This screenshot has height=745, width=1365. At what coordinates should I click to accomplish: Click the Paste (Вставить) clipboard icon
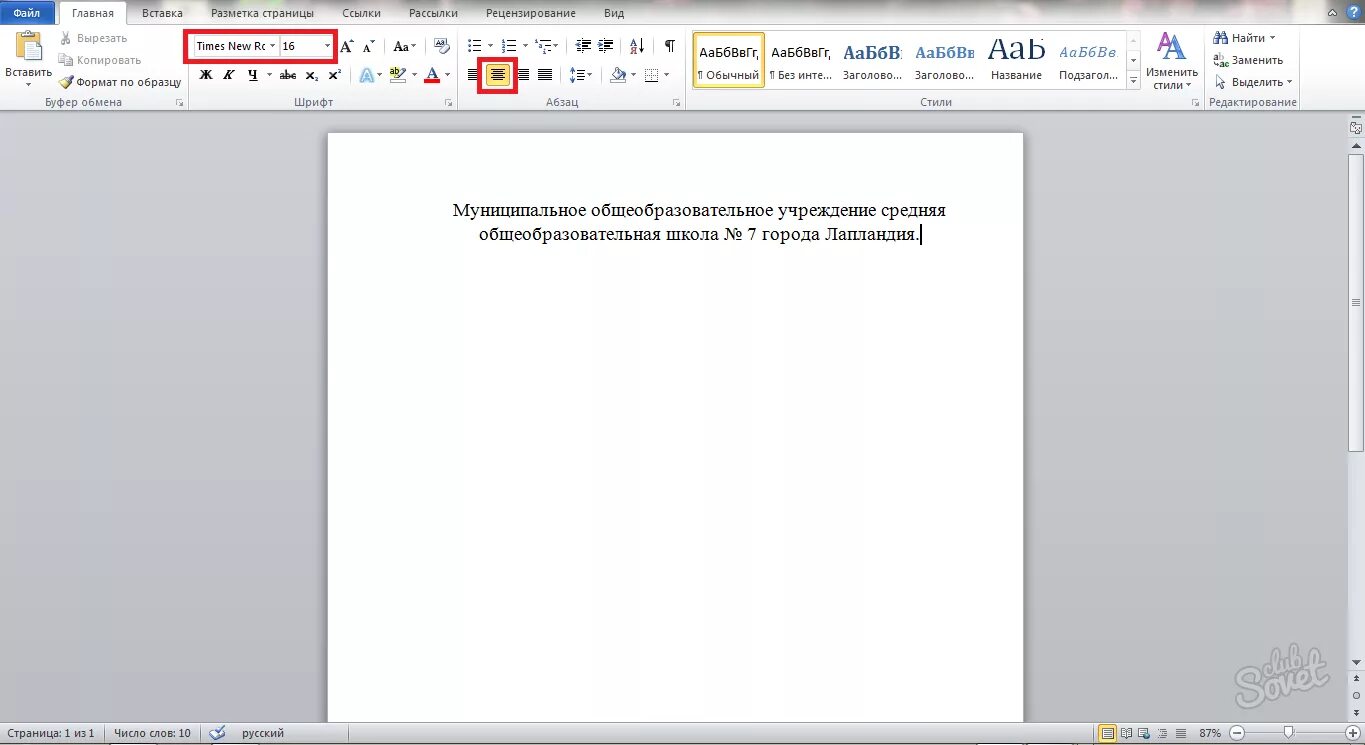point(29,47)
